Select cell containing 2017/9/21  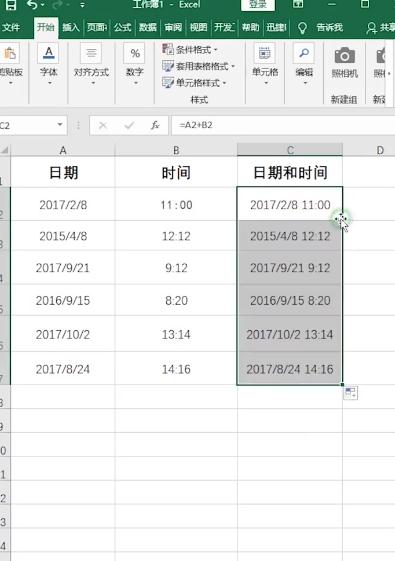pos(63,268)
